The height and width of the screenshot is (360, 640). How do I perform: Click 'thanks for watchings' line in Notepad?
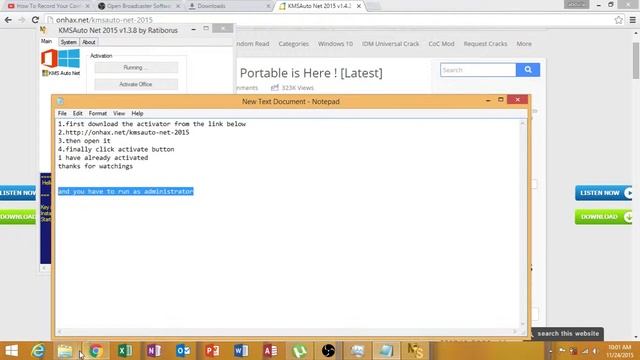tap(96, 166)
